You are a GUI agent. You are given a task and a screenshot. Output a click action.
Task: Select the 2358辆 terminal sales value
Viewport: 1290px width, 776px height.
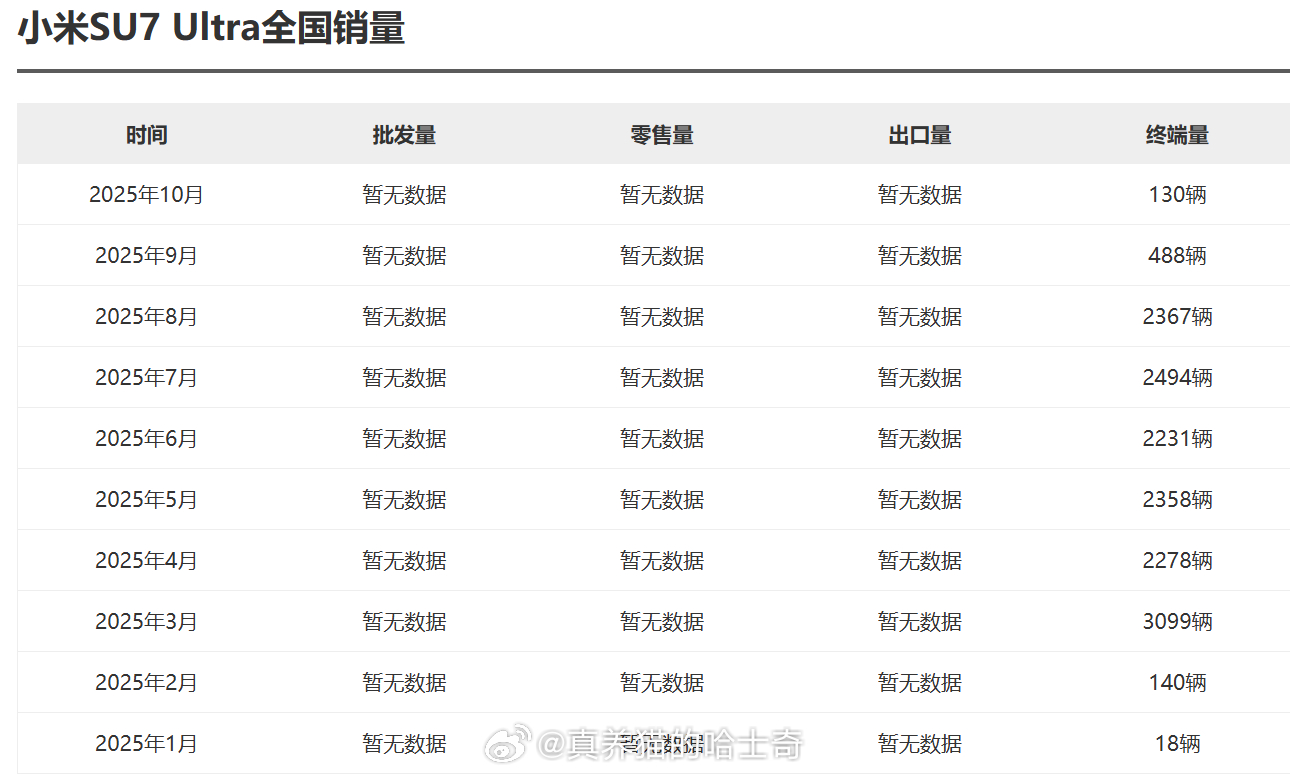click(x=1178, y=500)
